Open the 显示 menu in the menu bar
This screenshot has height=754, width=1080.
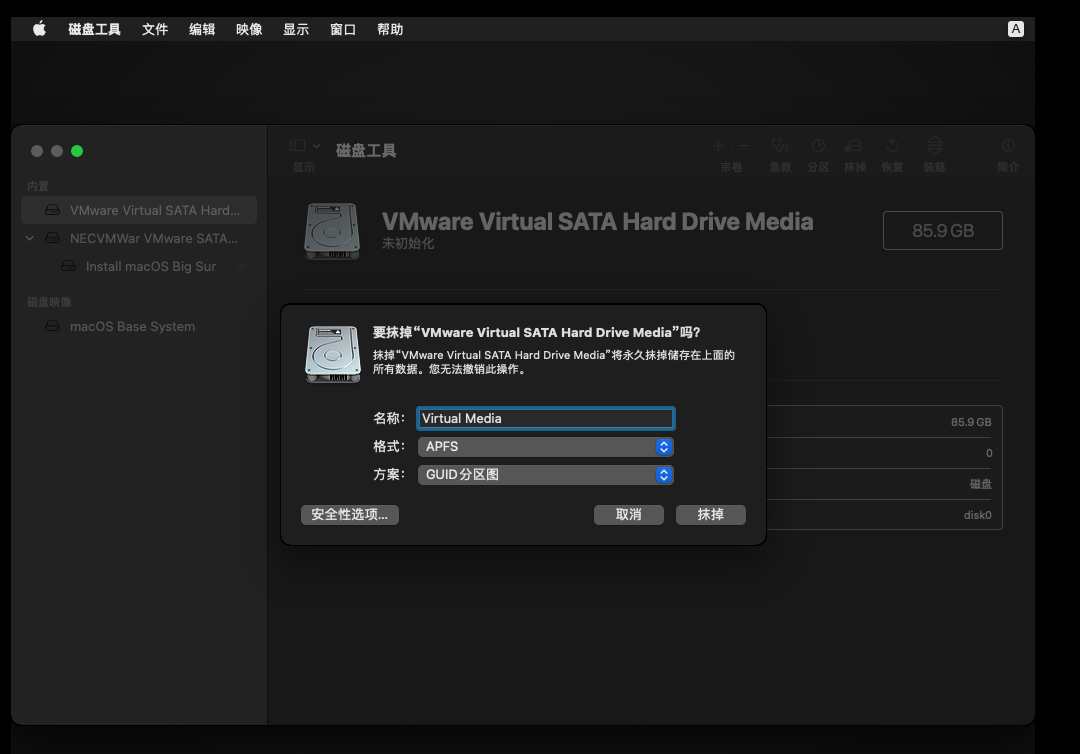[295, 29]
